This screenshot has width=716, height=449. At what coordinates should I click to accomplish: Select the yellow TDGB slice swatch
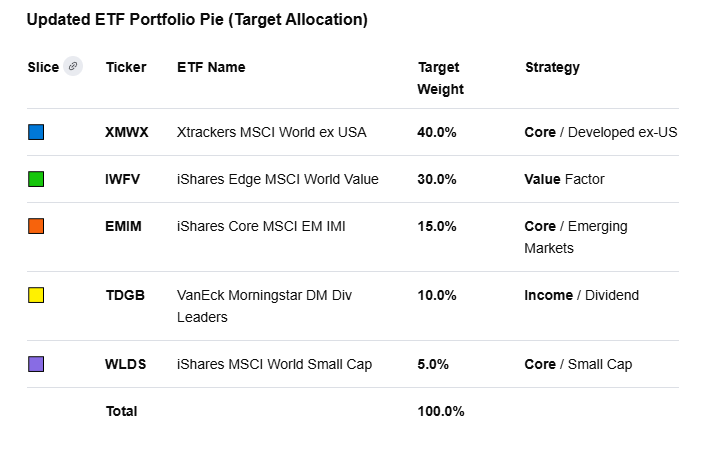point(36,295)
